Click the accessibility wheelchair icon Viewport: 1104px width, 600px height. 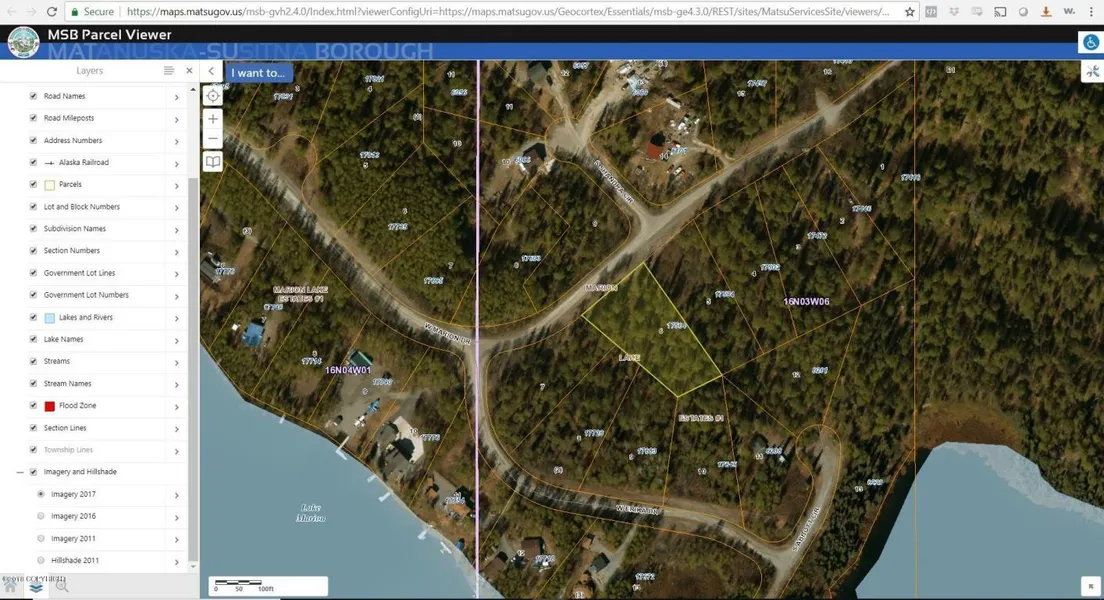[x=1090, y=43]
